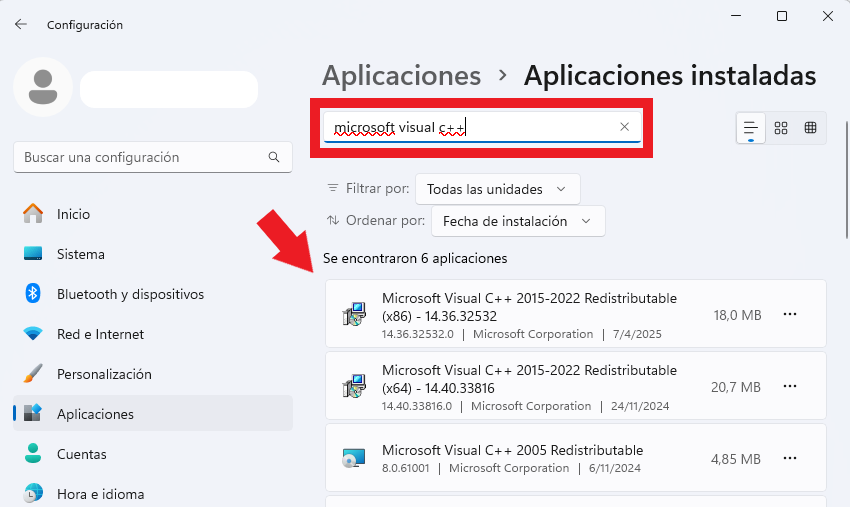Select Microsoft Visual C++ 2015-2022 (x64) entry name
This screenshot has width=850, height=507.
(529, 379)
